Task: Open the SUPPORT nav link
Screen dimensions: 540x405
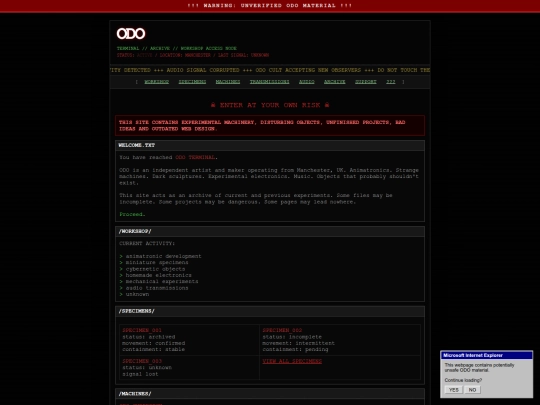Action: (x=366, y=82)
